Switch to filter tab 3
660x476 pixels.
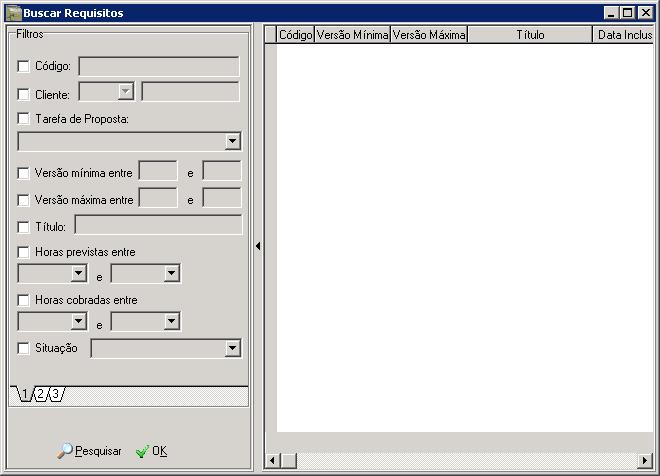(55, 394)
